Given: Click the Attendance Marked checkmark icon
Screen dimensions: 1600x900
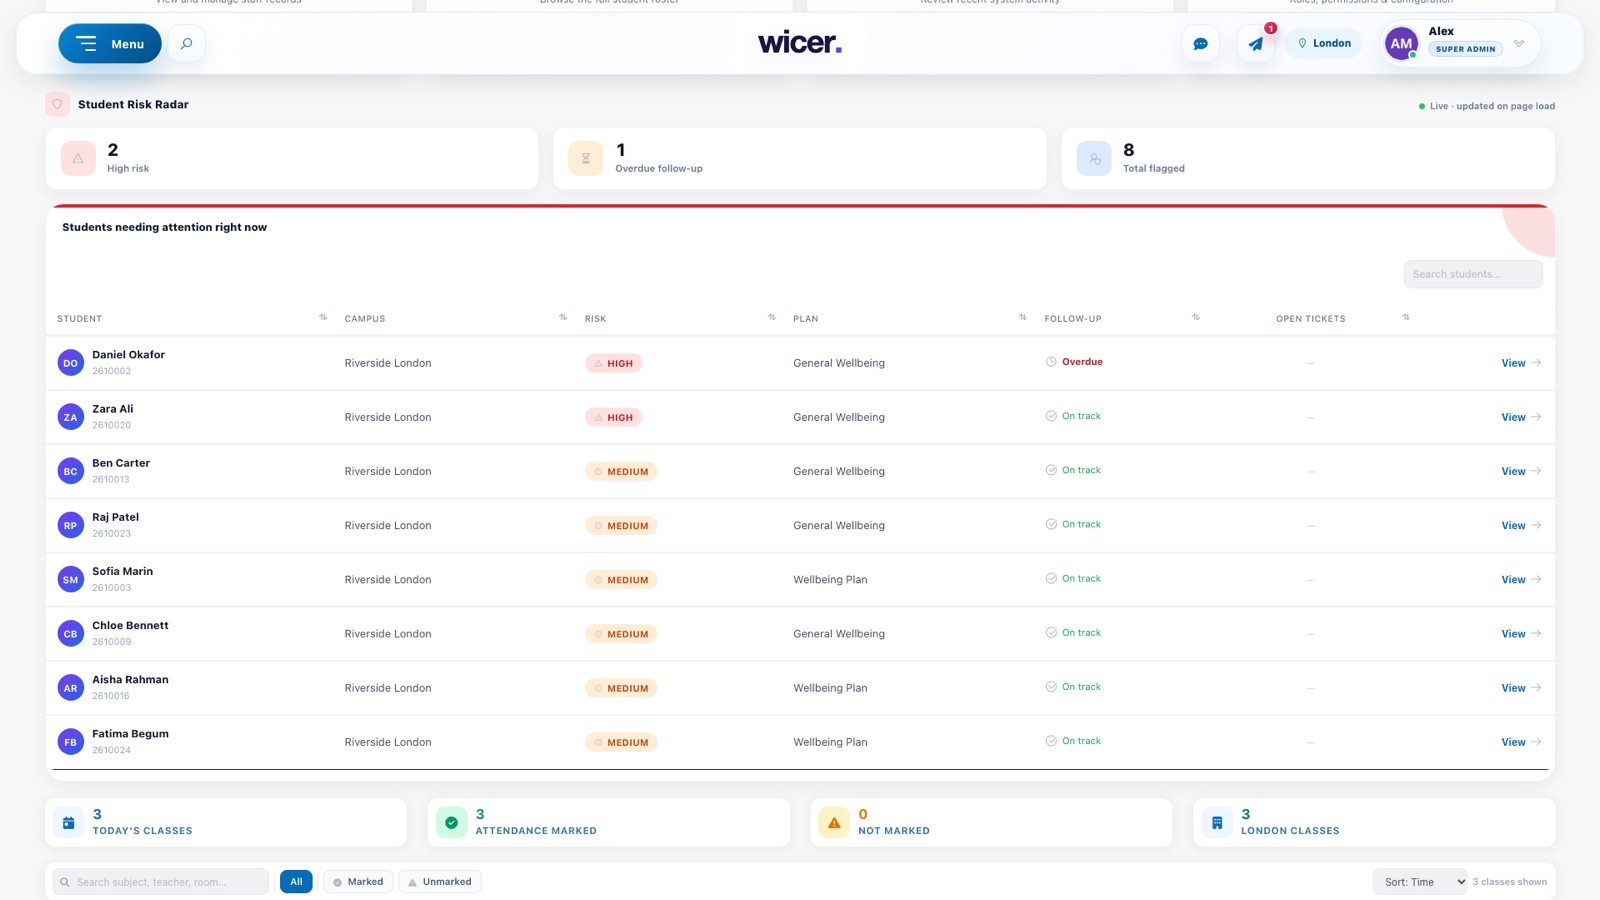Looking at the screenshot, I should pos(451,822).
